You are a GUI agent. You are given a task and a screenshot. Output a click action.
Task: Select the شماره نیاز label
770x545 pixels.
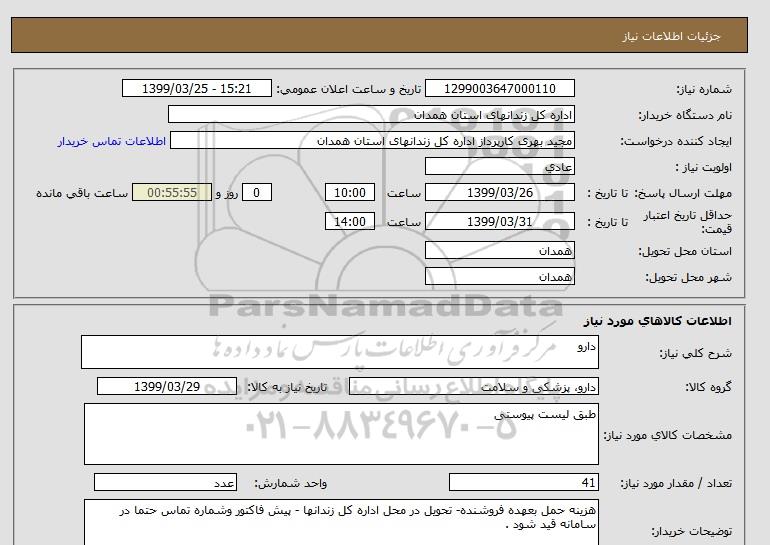pos(704,89)
